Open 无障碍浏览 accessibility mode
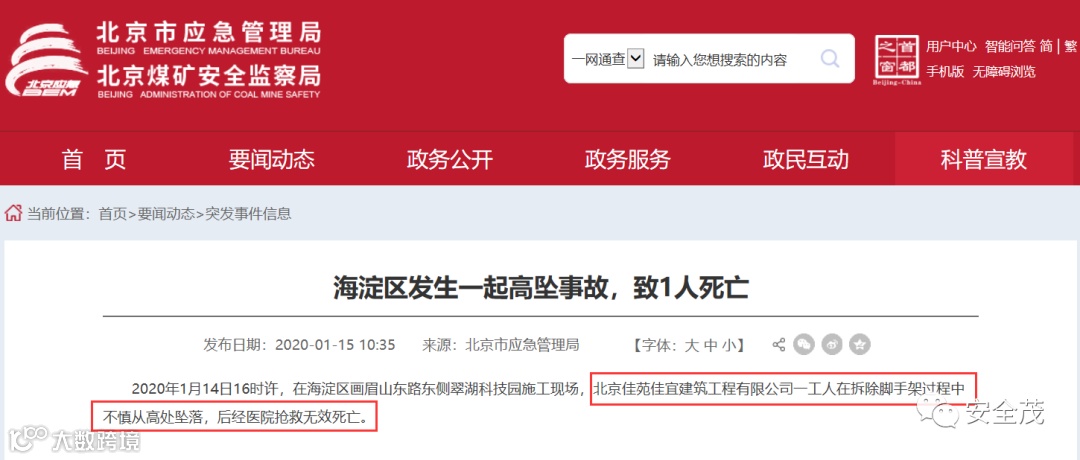1080x460 pixels. coord(1004,72)
